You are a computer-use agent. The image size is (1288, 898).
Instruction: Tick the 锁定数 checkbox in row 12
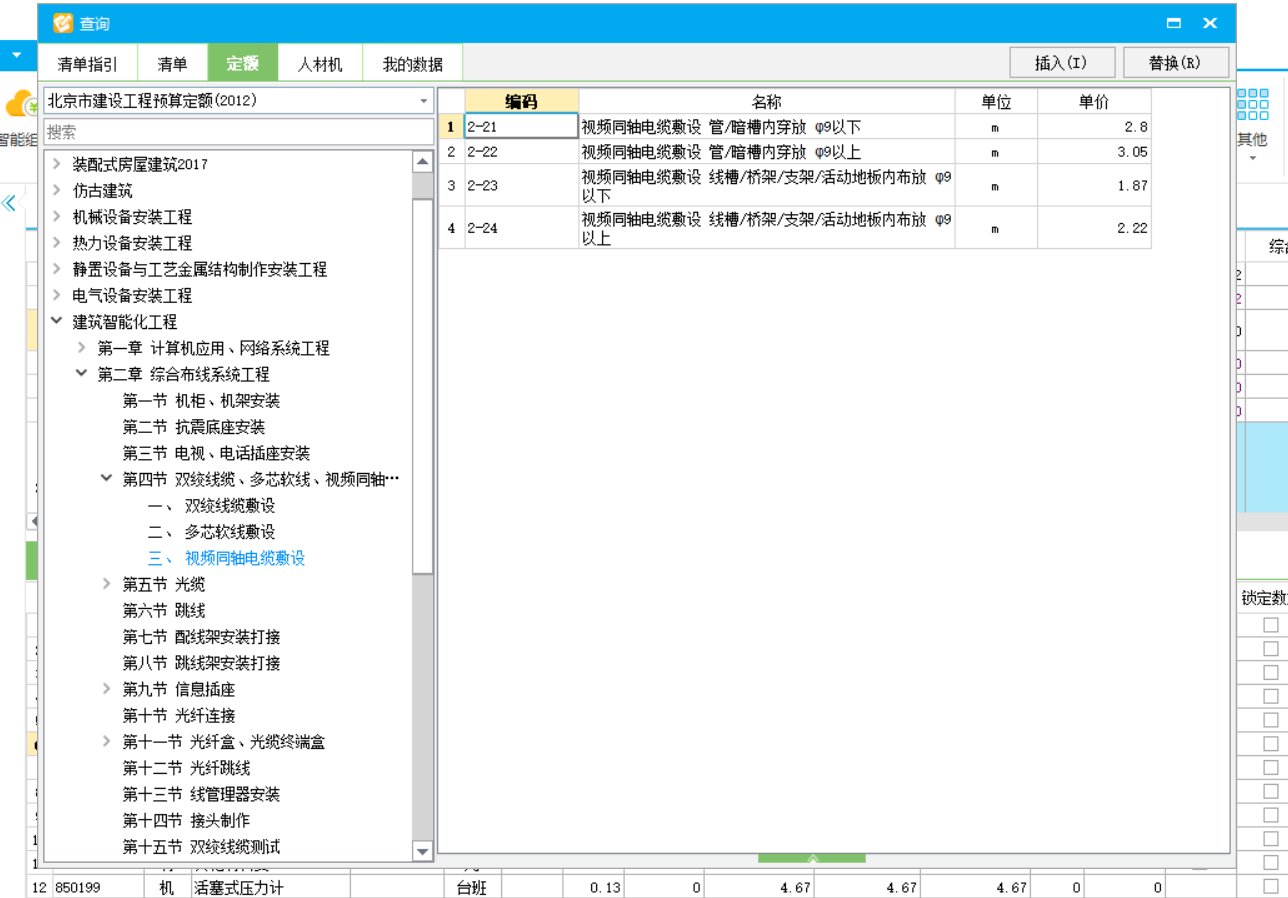[1270, 886]
